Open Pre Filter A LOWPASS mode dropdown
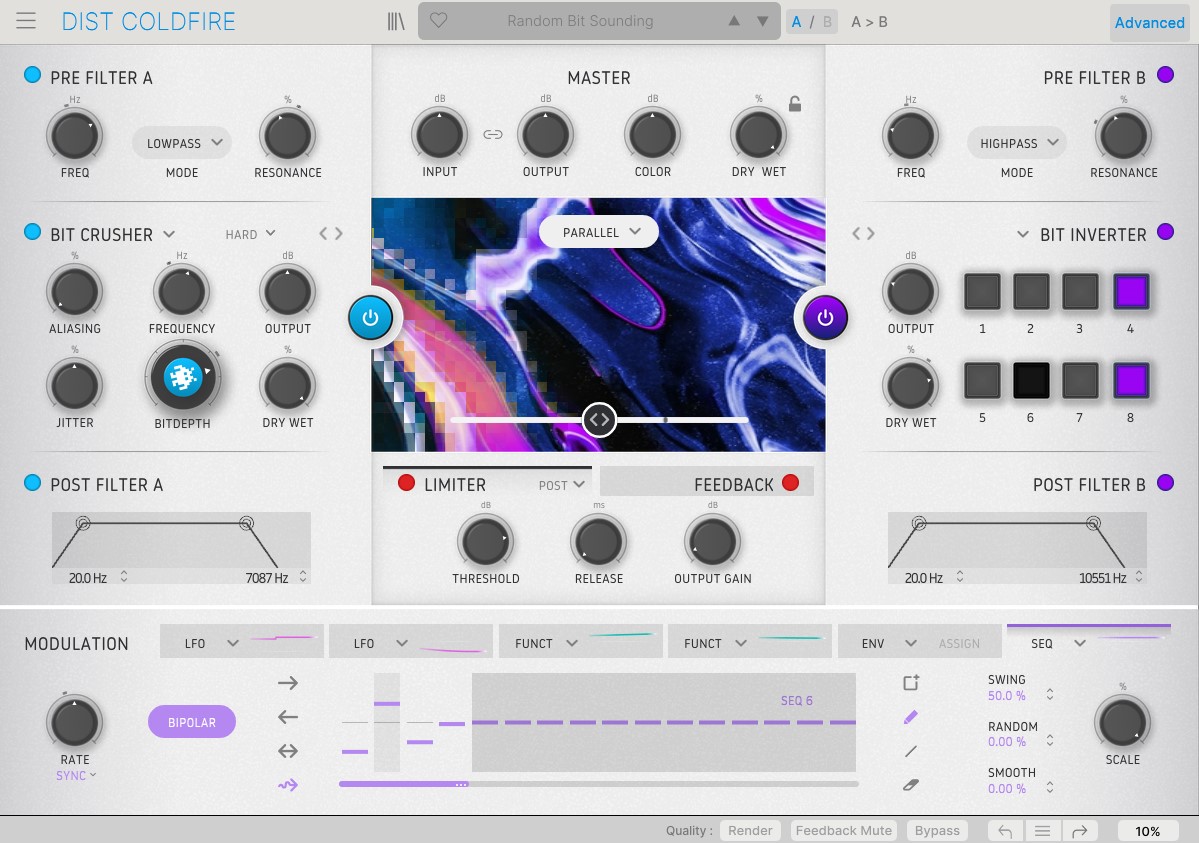This screenshot has width=1199, height=843. [x=182, y=143]
